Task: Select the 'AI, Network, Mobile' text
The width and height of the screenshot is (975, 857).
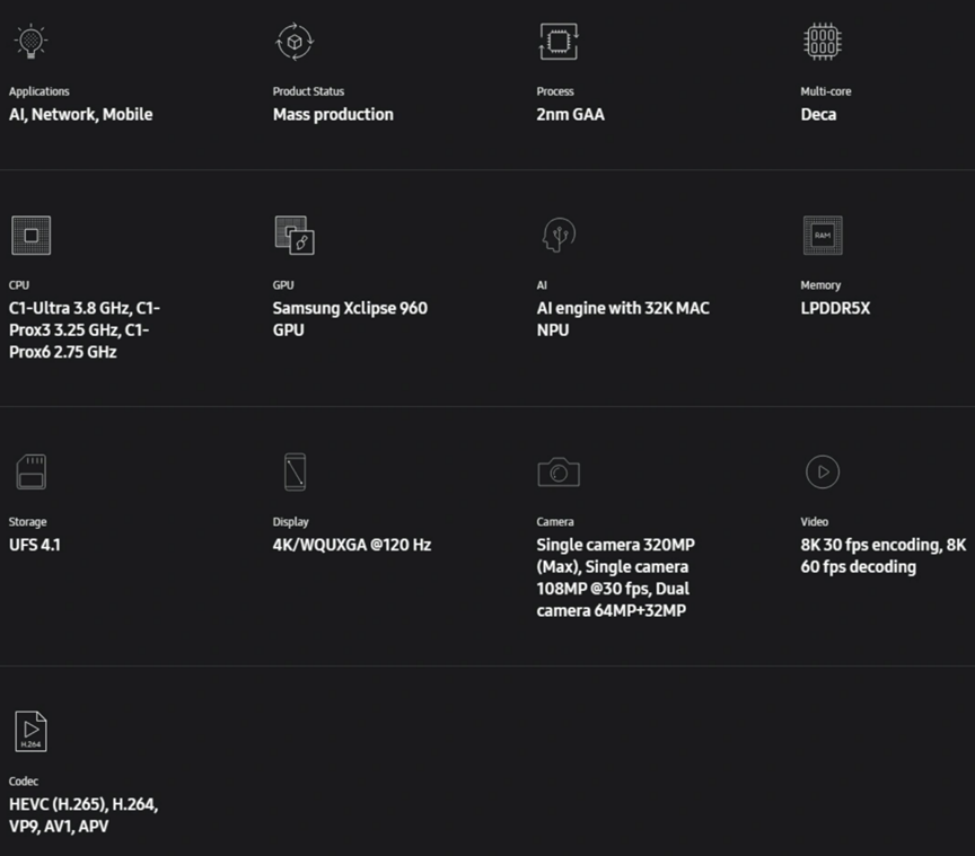Action: (81, 115)
